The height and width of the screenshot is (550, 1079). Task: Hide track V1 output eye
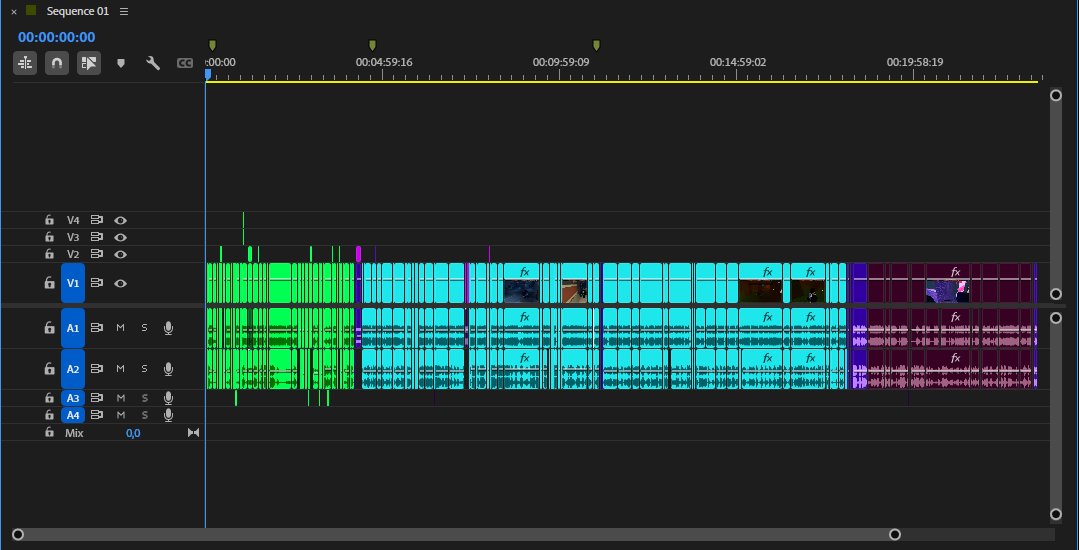[120, 283]
